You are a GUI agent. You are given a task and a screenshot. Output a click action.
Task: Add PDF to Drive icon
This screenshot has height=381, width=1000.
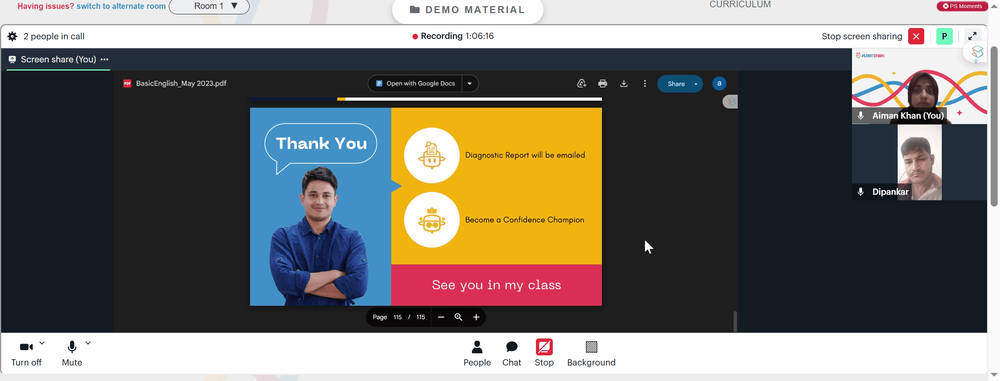[x=582, y=84]
